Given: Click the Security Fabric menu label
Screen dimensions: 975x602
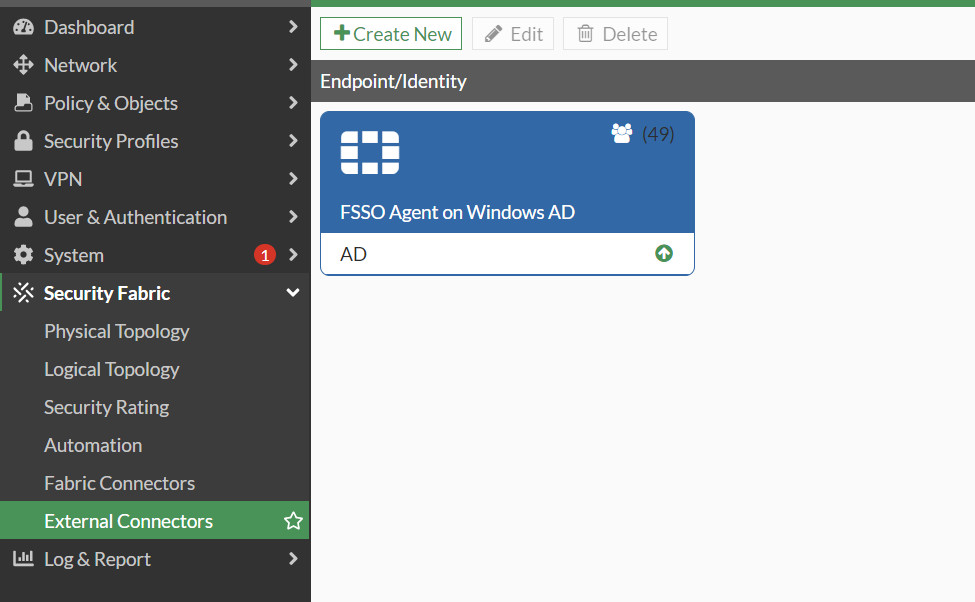Looking at the screenshot, I should 107,293.
